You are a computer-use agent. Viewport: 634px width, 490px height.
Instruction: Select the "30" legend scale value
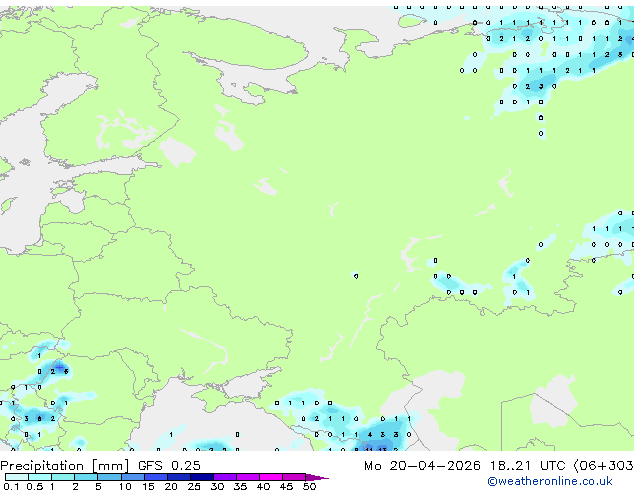(217, 486)
